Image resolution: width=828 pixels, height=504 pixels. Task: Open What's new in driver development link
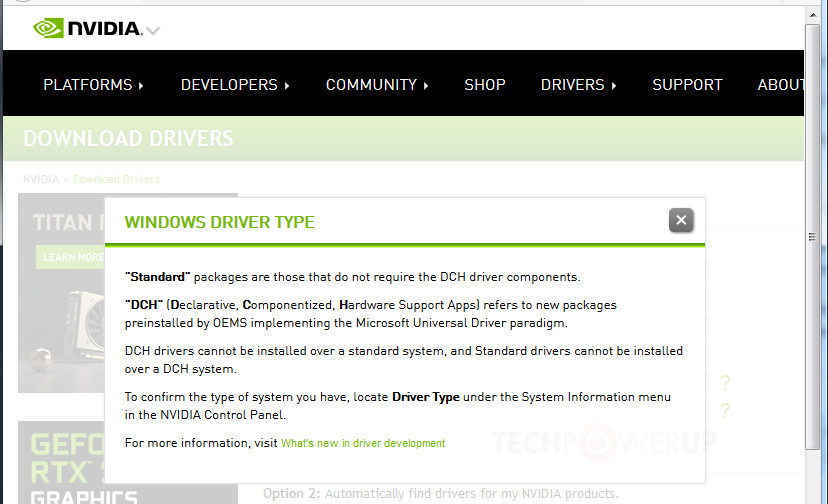point(363,443)
